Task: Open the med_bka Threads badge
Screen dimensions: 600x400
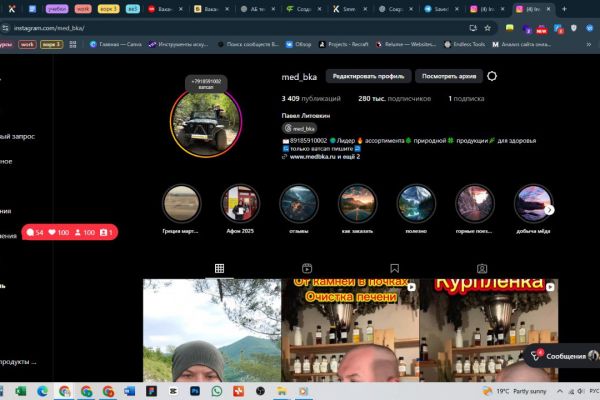Action: point(300,129)
